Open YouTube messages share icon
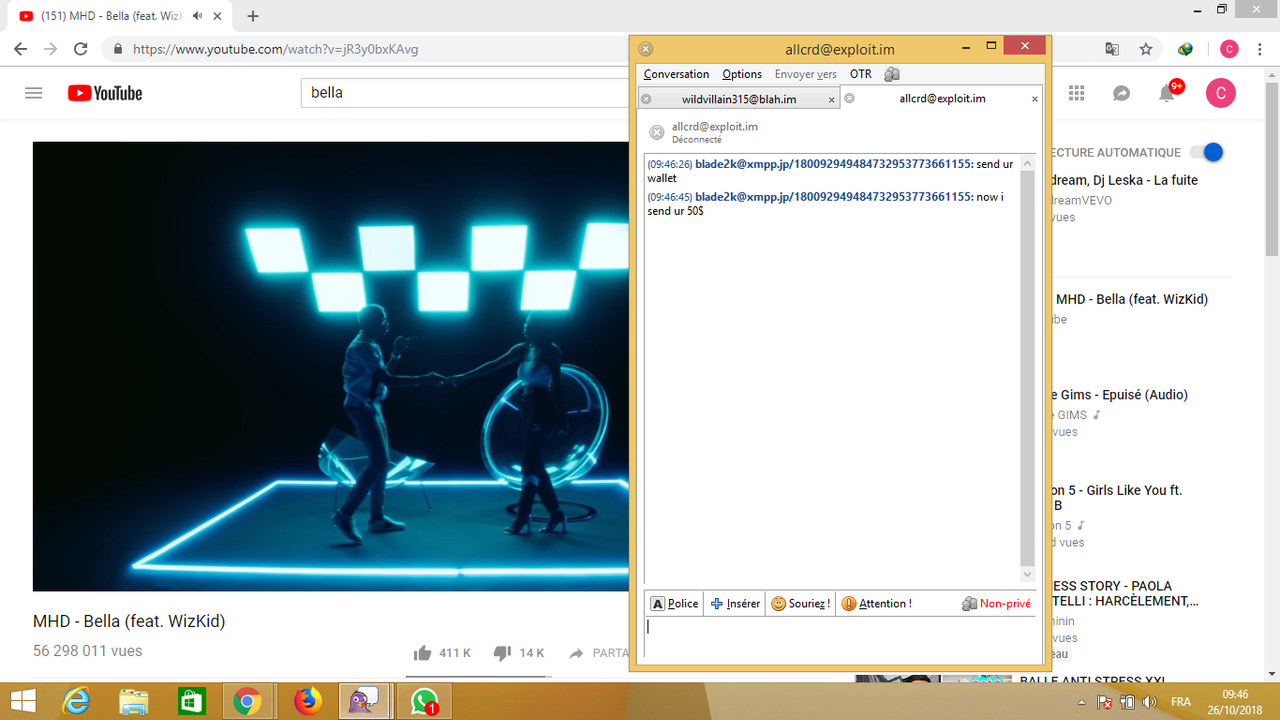Image resolution: width=1280 pixels, height=720 pixels. pyautogui.click(x=1121, y=93)
